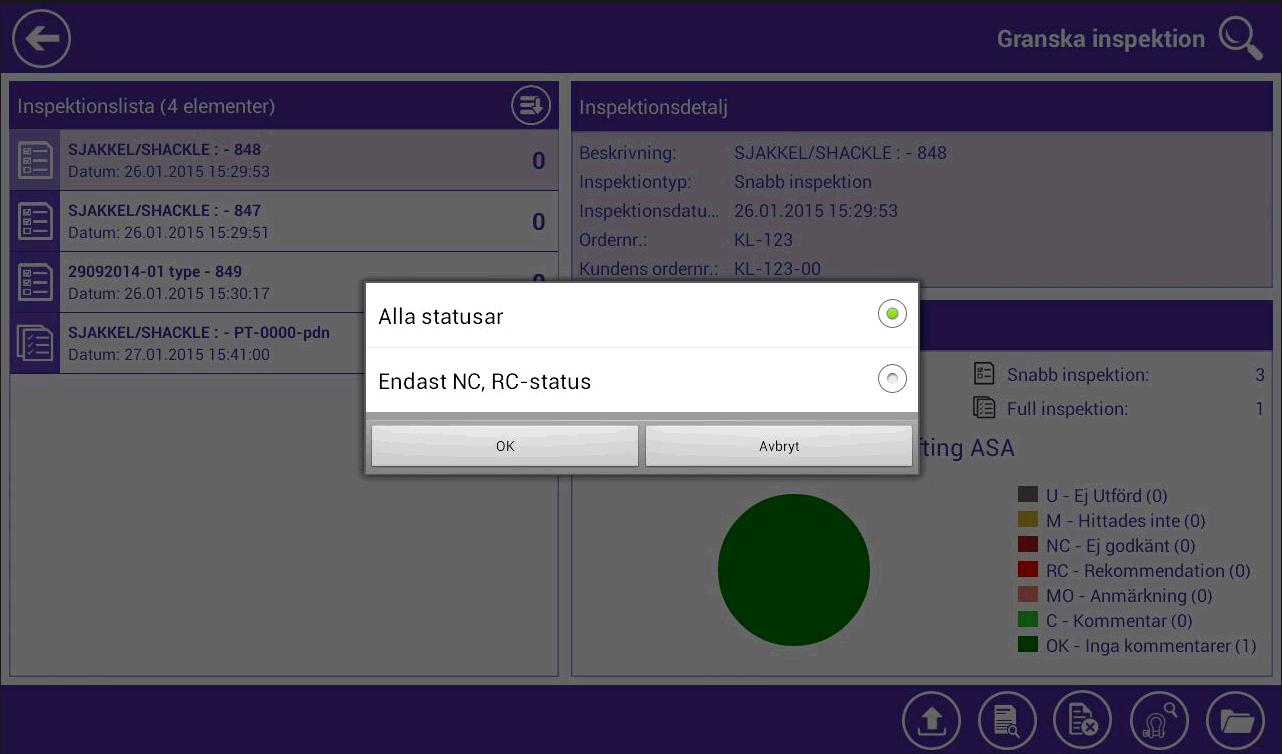Tap 'Datum: 26.01.2015 15:30:17' line
The height and width of the screenshot is (754, 1282).
[169, 293]
